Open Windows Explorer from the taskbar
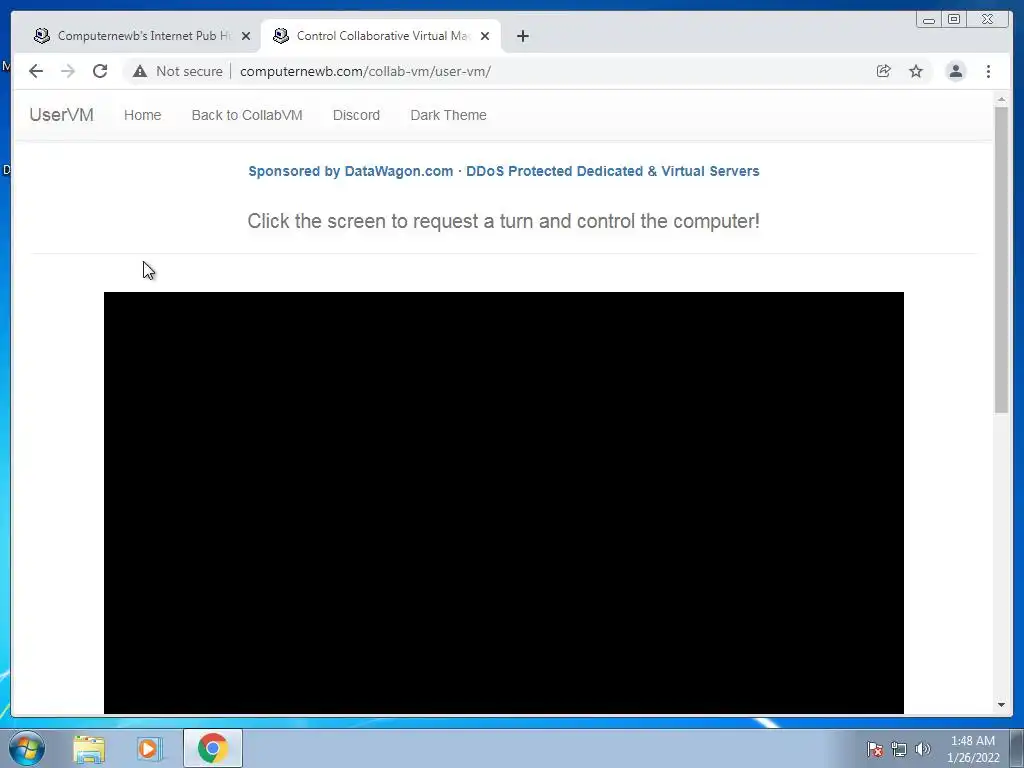Image resolution: width=1024 pixels, height=768 pixels. coord(89,749)
